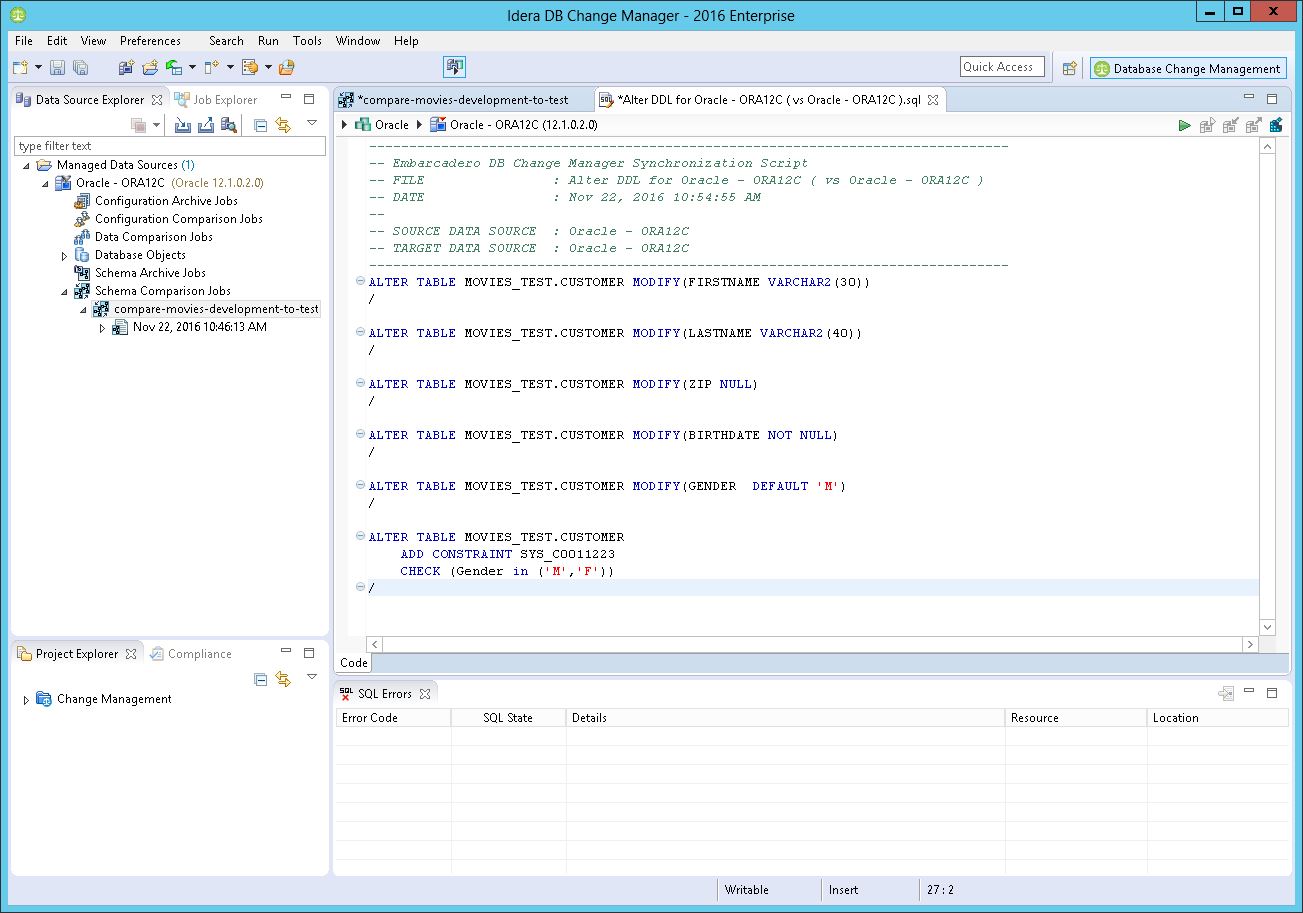Switch to Compliance tab

click(x=191, y=654)
